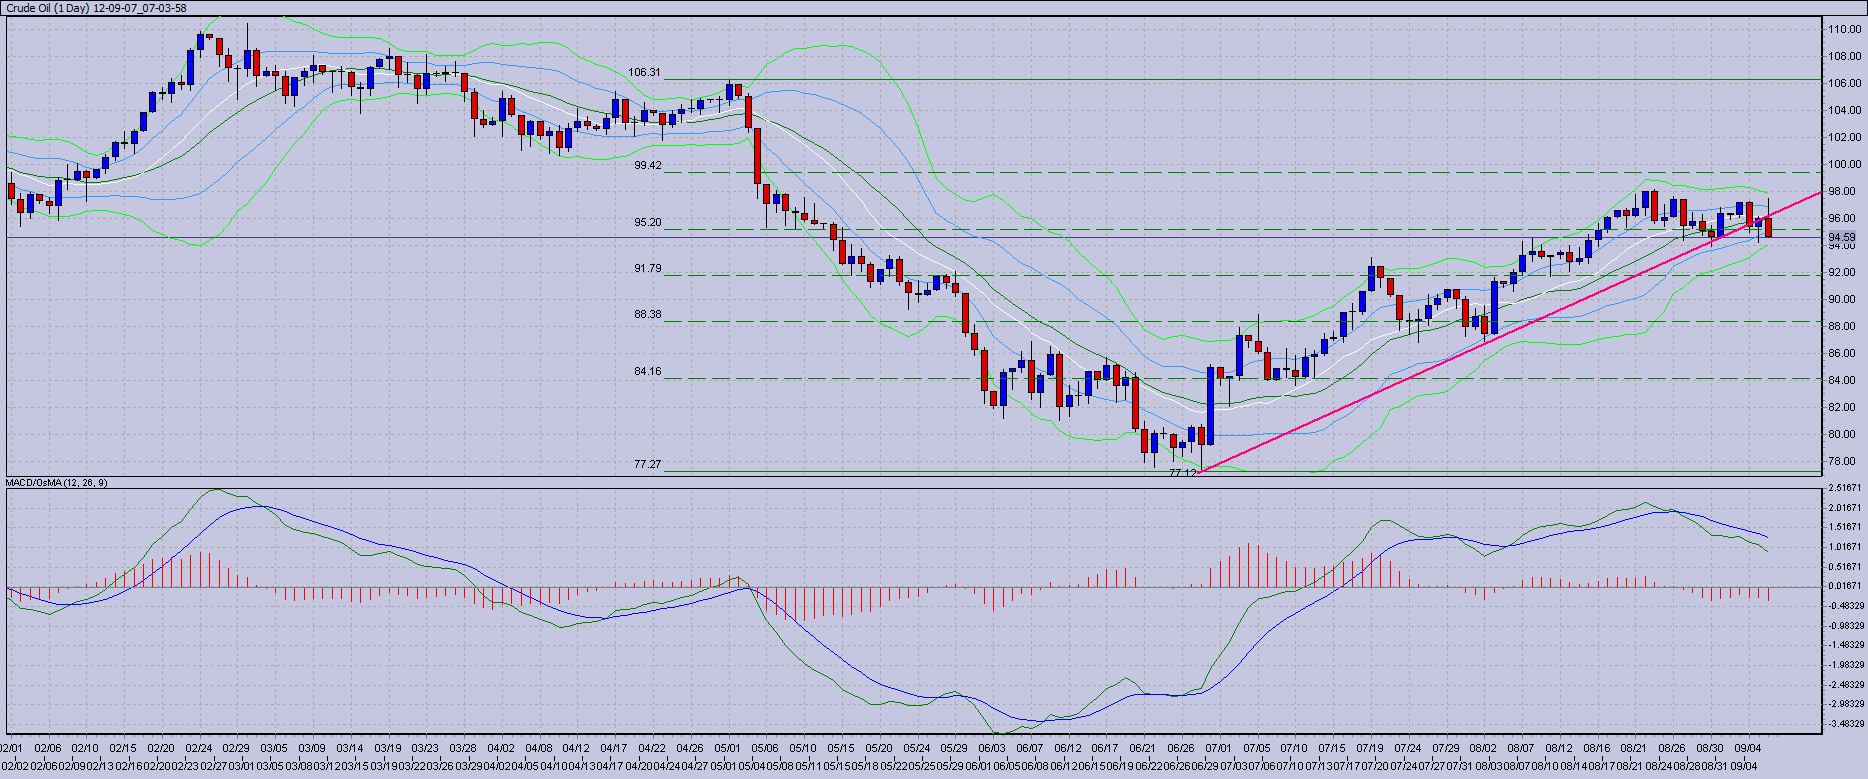1868x779 pixels.
Task: Select the 91.79 level label
Action: [647, 269]
